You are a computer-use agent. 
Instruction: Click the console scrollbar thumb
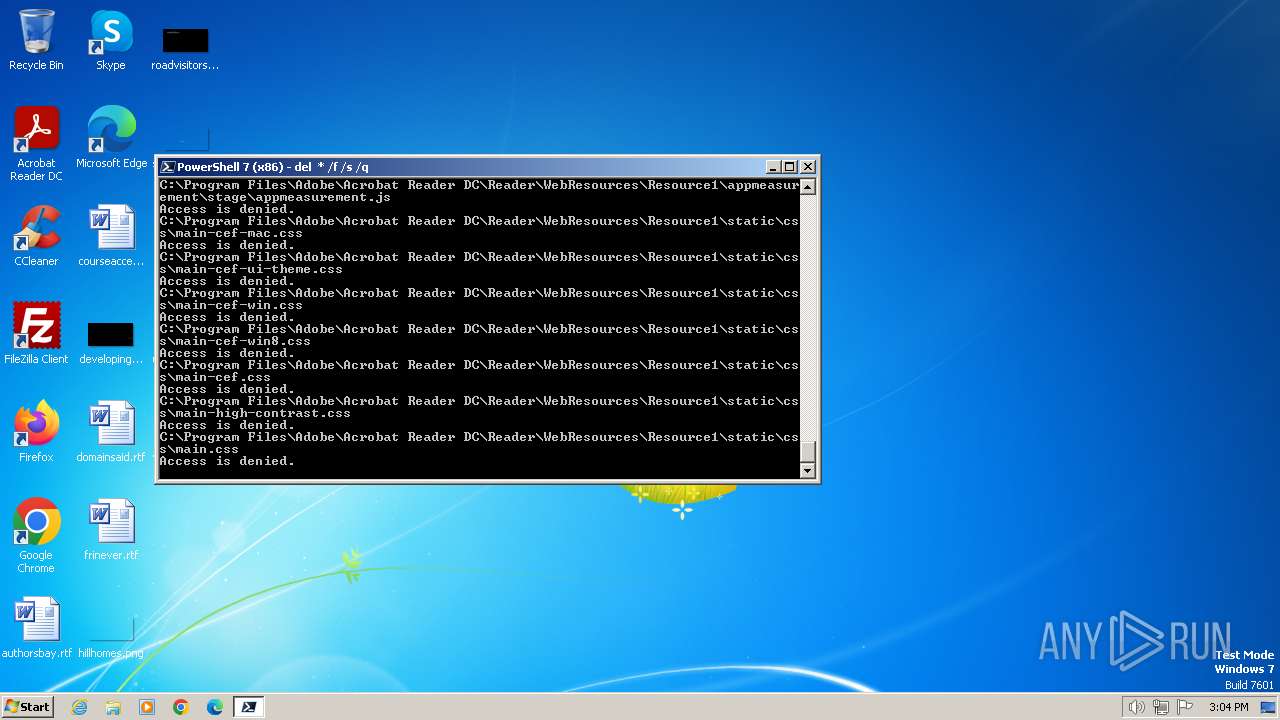click(x=808, y=451)
